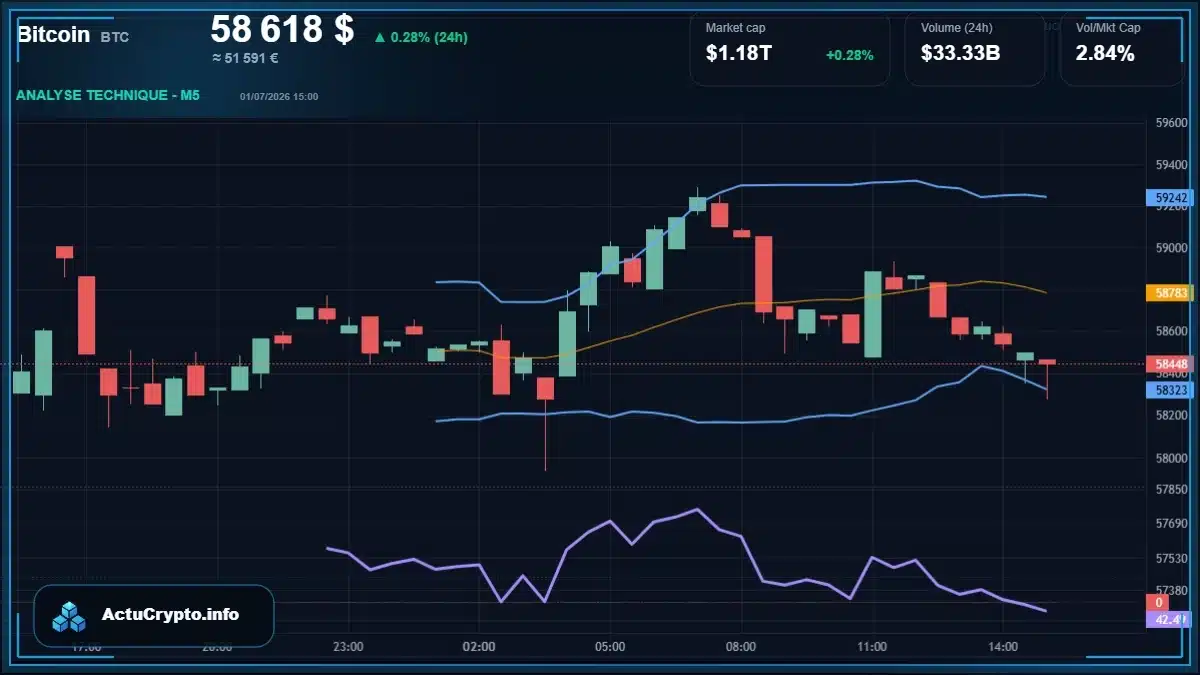Click the red 0 indicator tag
Image resolution: width=1200 pixels, height=675 pixels.
1158,603
